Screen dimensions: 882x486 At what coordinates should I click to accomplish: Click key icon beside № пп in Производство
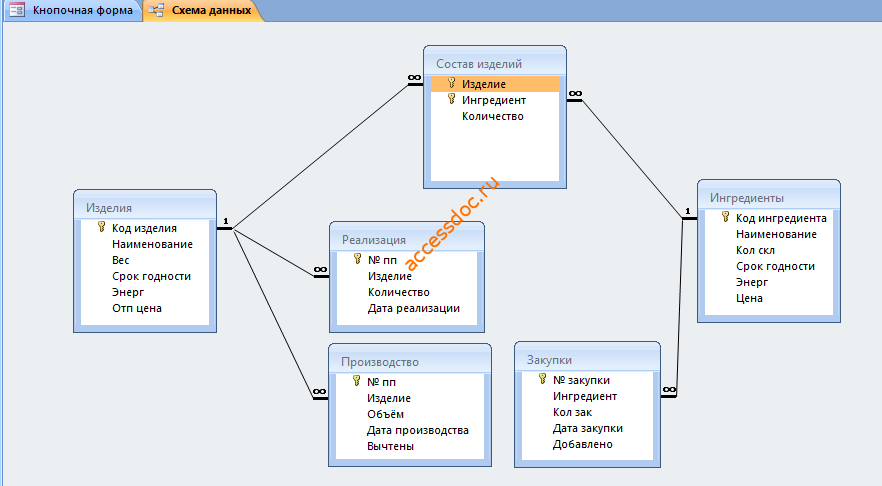point(357,381)
